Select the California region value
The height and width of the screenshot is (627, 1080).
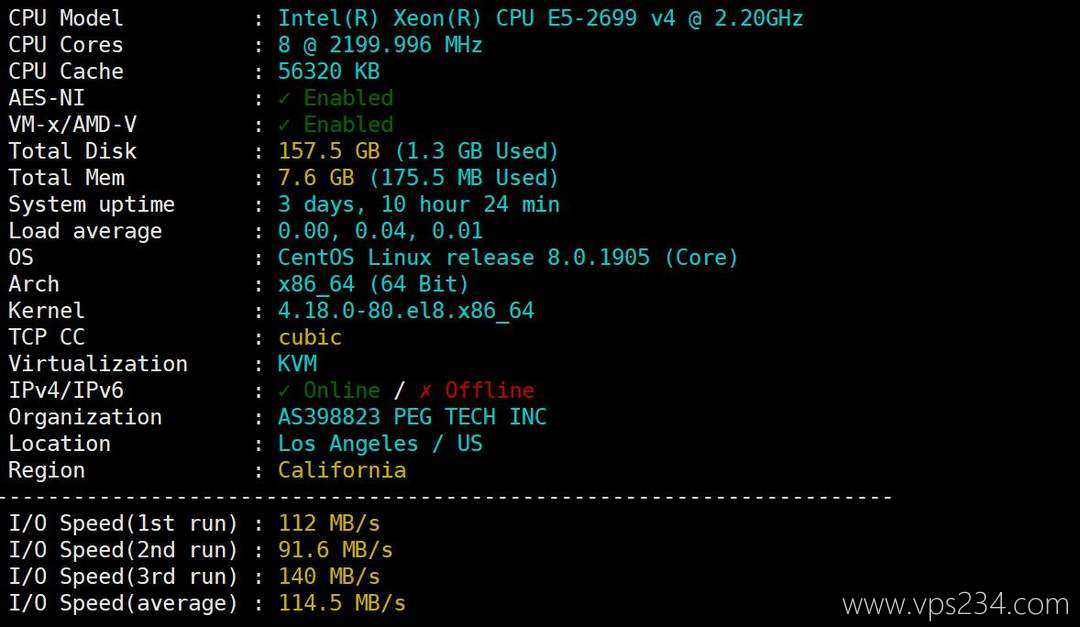click(x=342, y=470)
